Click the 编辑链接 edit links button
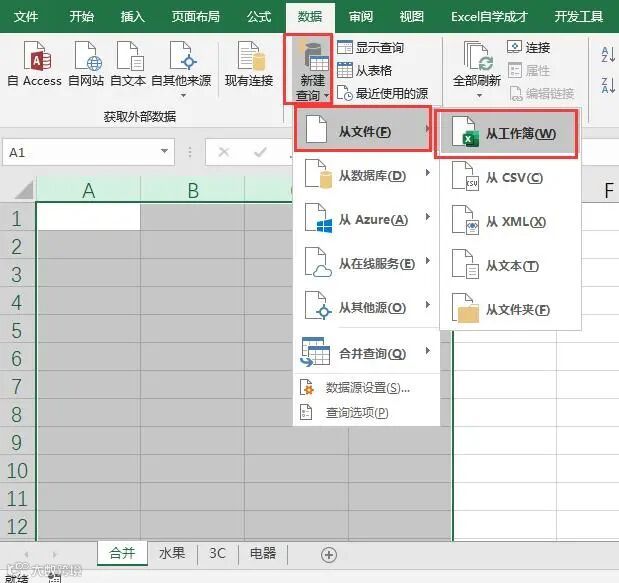619x583 pixels. [542, 94]
